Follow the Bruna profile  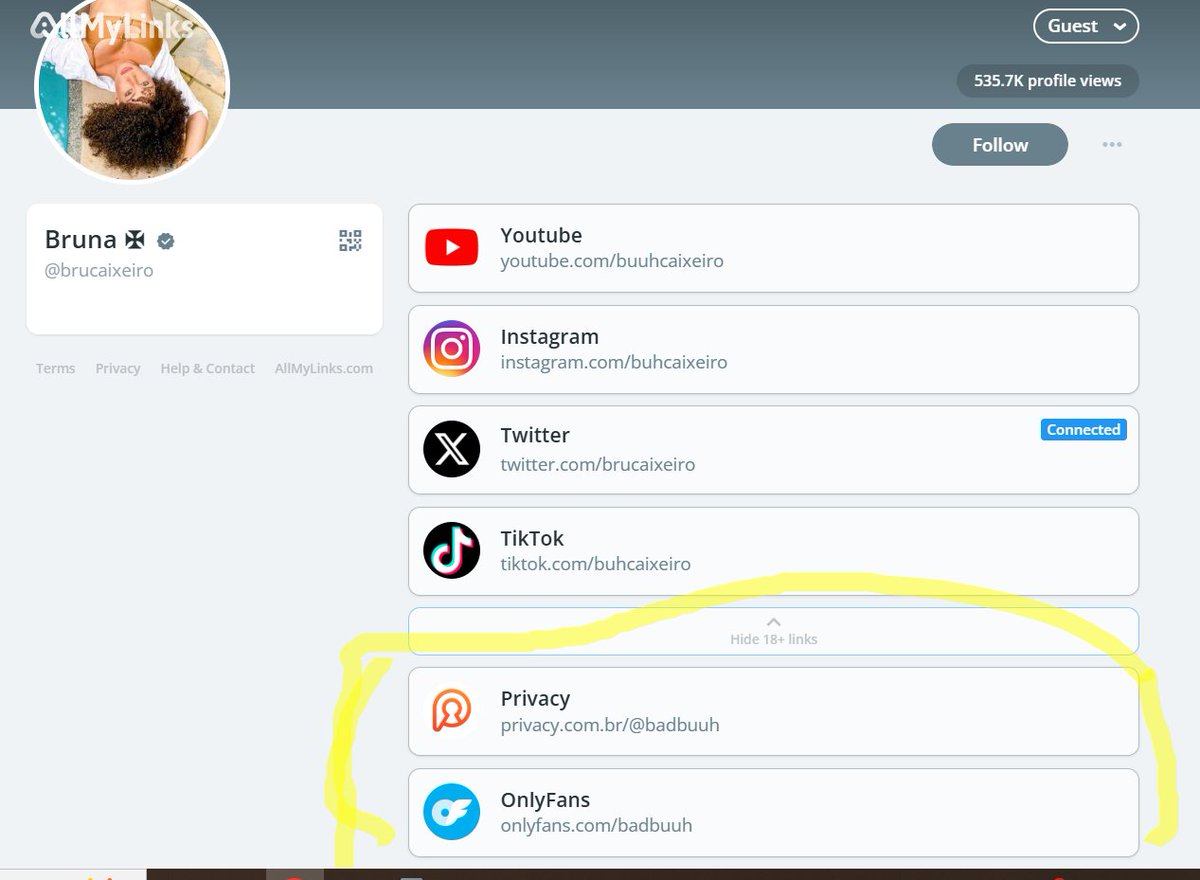(1000, 145)
